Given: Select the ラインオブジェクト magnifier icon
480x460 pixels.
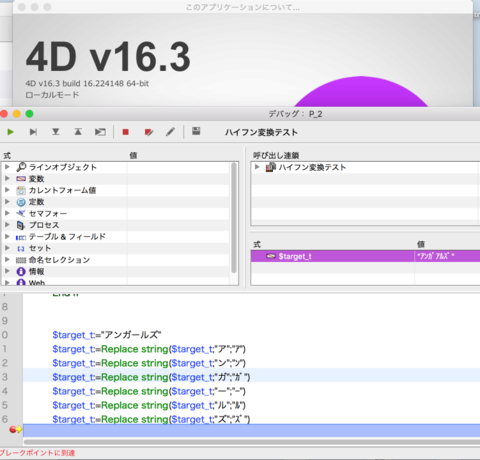Looking at the screenshot, I should pyautogui.click(x=21, y=167).
